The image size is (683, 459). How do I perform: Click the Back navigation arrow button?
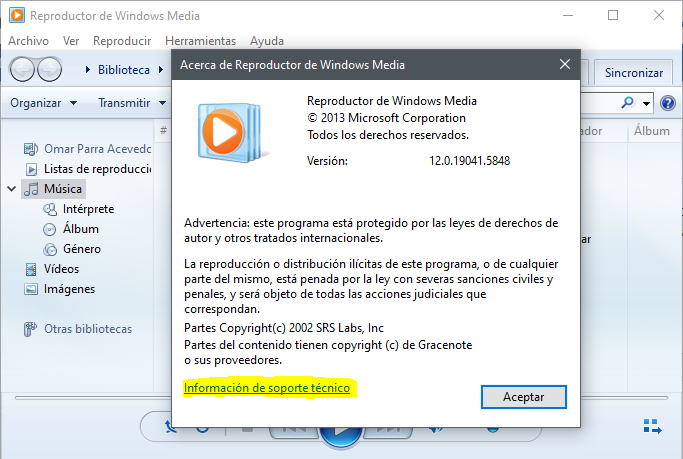click(22, 69)
